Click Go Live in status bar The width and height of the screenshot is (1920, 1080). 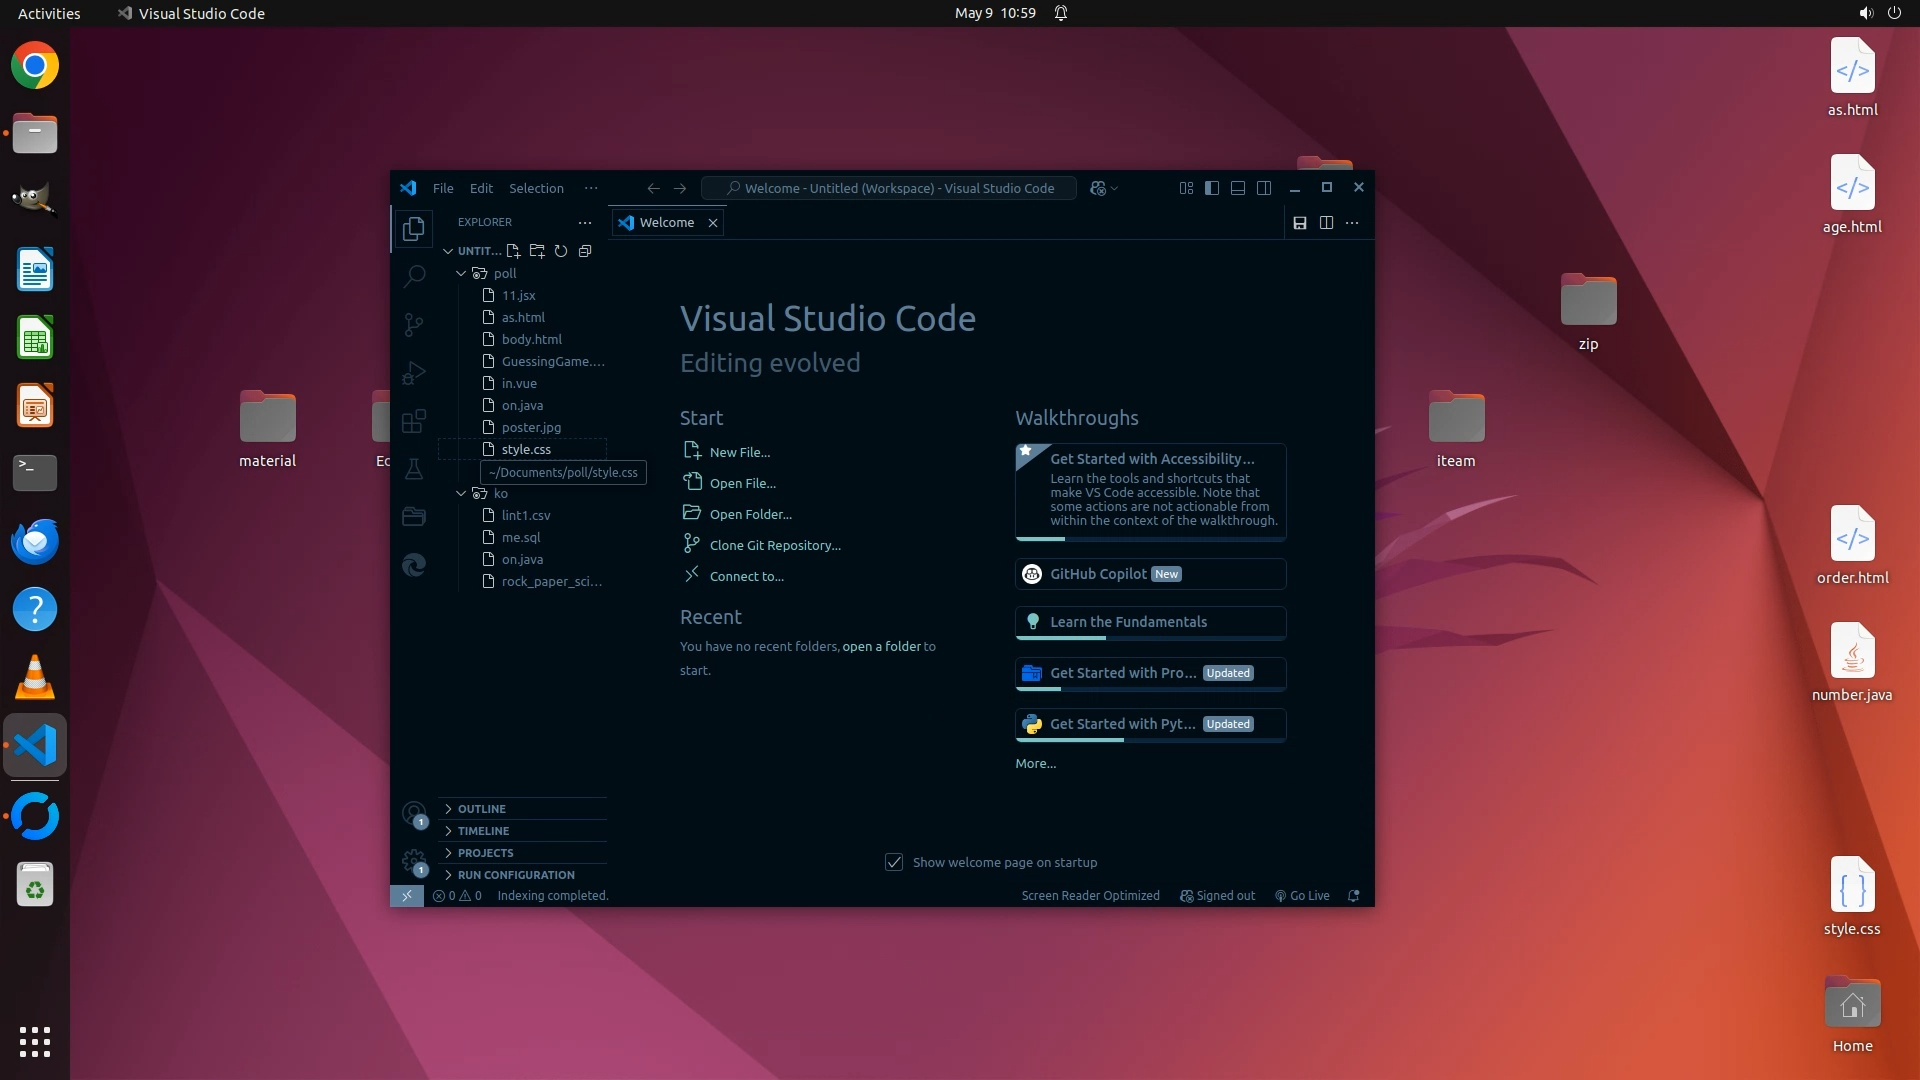1303,896
